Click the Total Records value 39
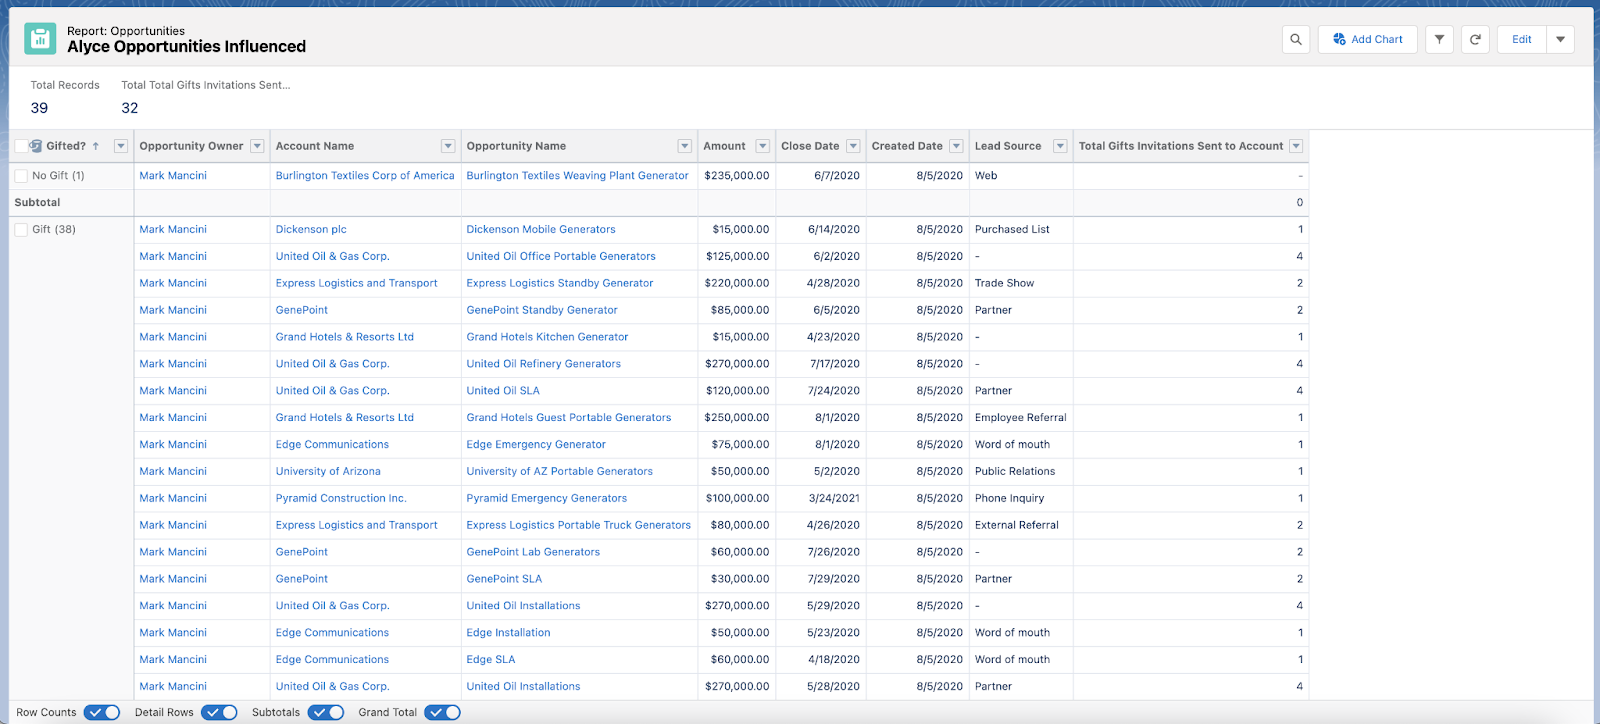The height and width of the screenshot is (724, 1600). tap(39, 108)
